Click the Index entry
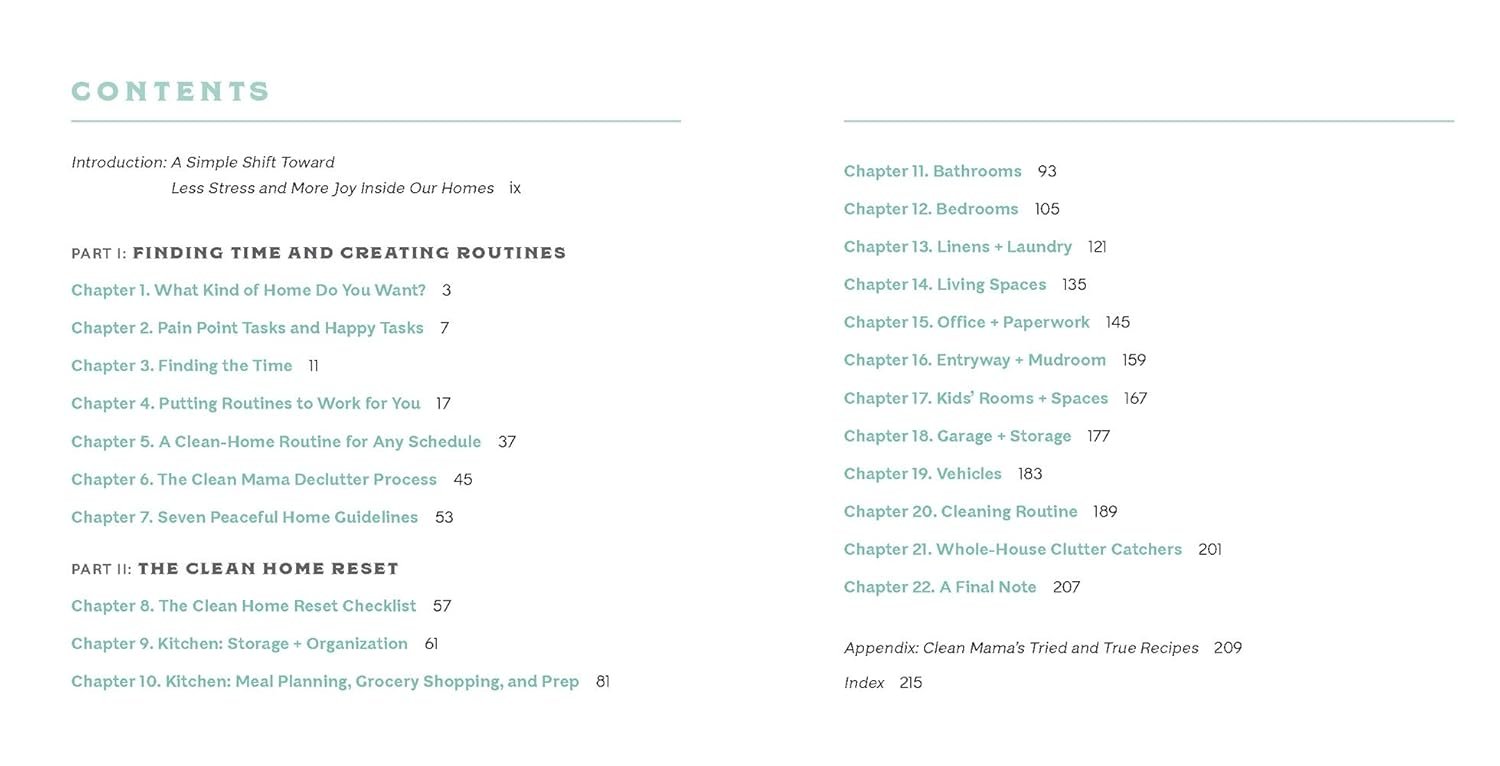Screen dimensions: 1500x766 click(864, 682)
